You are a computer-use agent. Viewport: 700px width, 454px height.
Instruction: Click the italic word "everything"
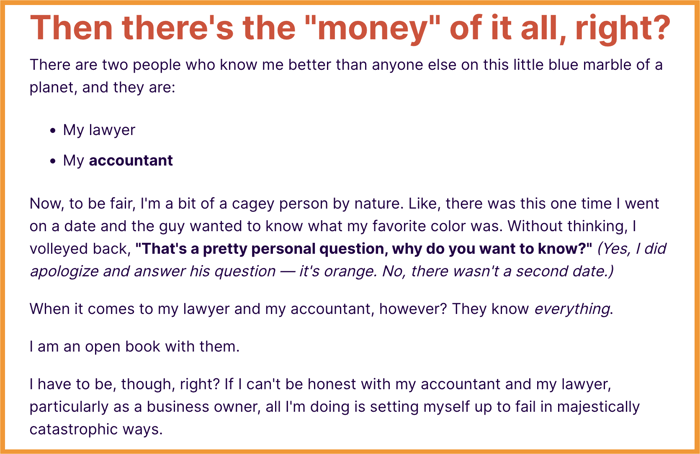tap(572, 309)
